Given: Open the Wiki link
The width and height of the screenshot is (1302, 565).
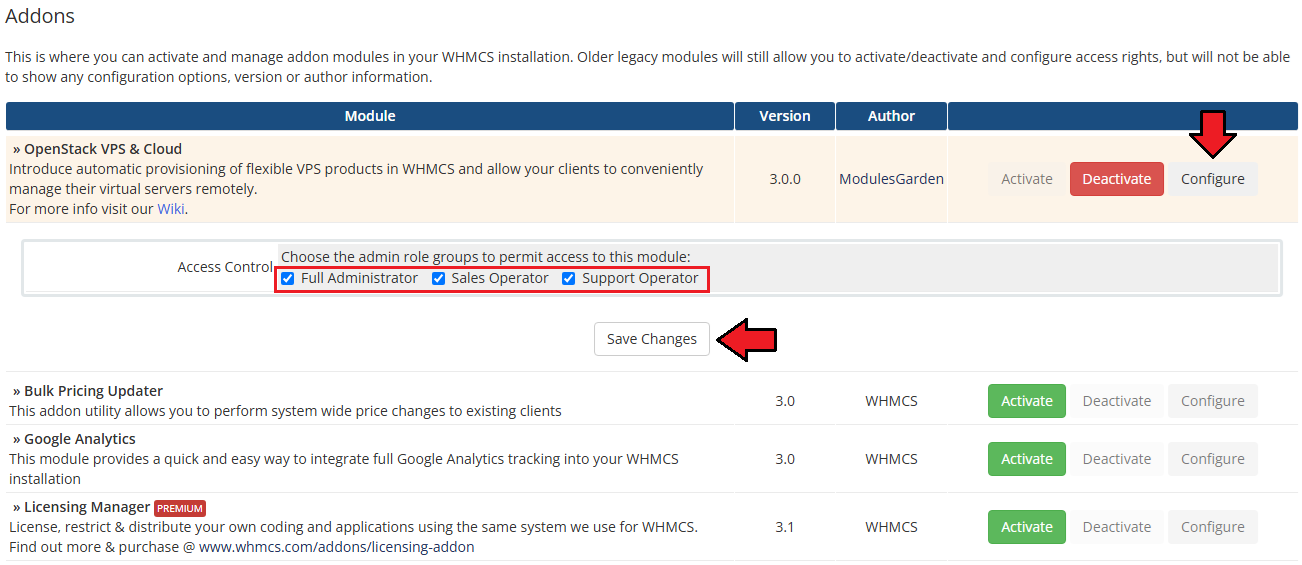Looking at the screenshot, I should [172, 209].
